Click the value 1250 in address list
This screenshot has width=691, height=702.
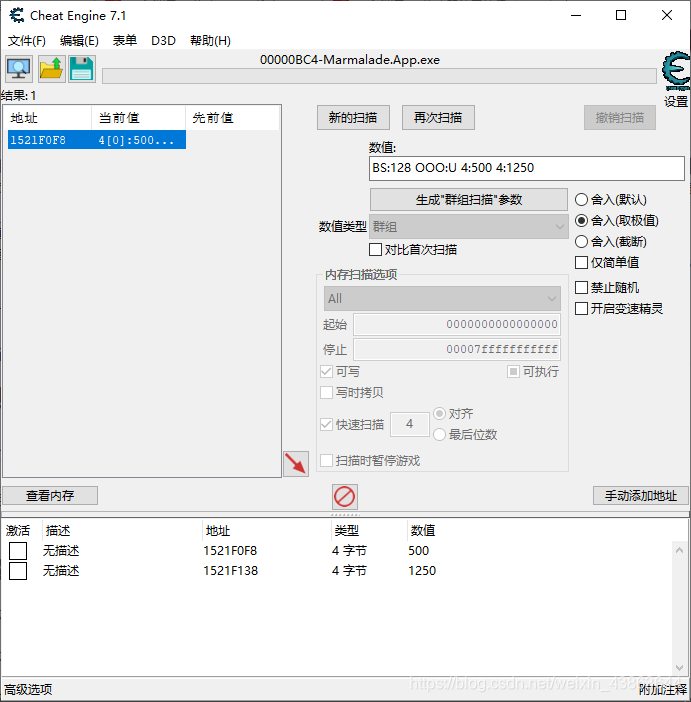tap(422, 571)
